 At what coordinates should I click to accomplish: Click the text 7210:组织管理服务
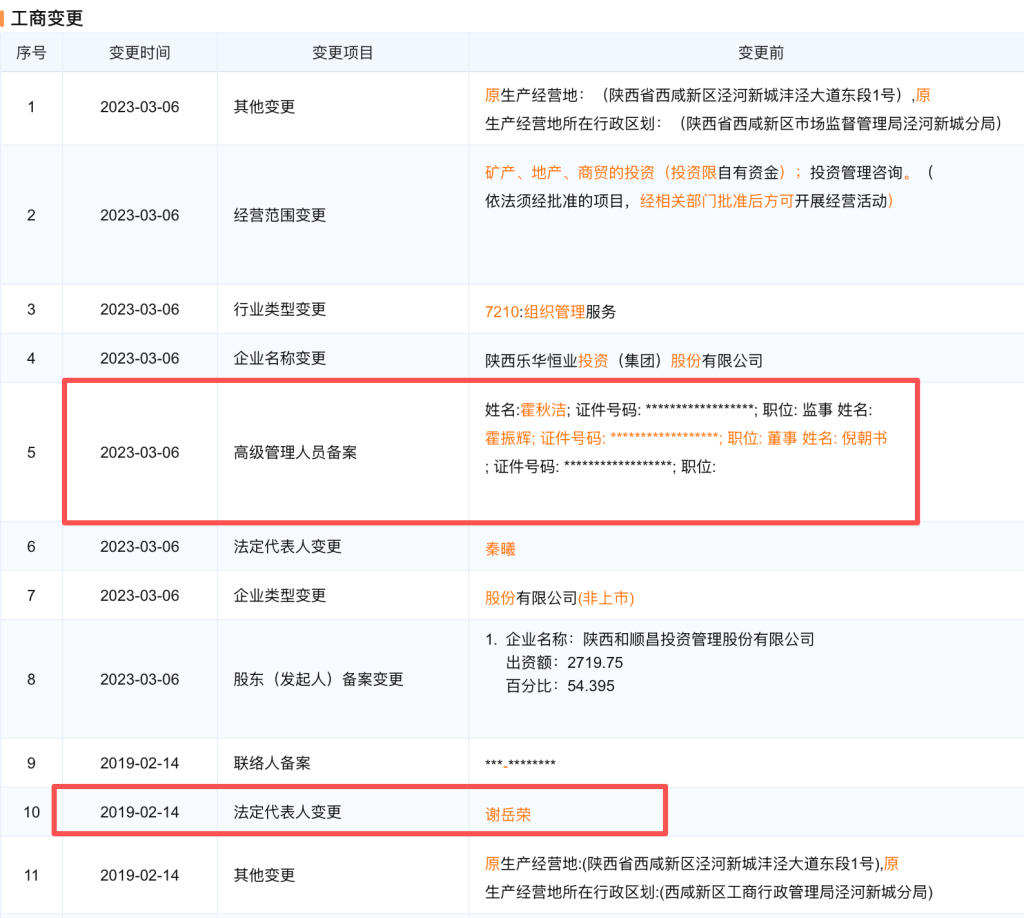click(x=551, y=311)
